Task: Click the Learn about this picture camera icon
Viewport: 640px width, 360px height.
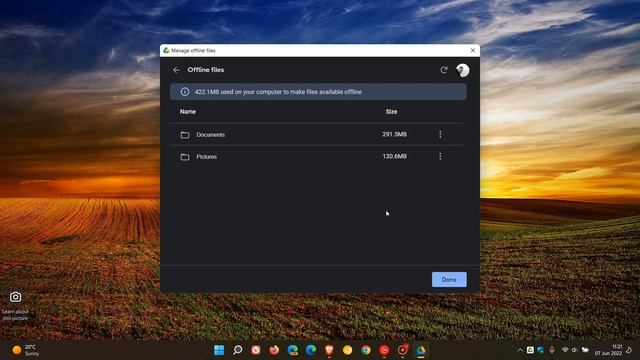Action: tap(16, 297)
